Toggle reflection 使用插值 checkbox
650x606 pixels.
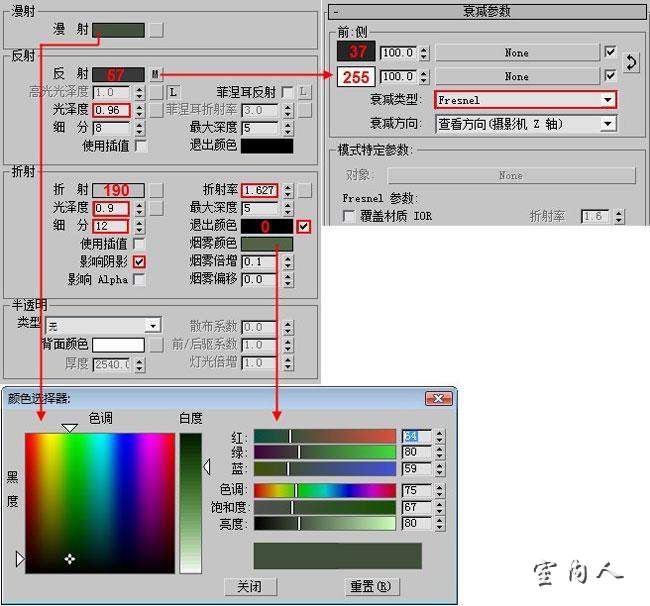140,146
